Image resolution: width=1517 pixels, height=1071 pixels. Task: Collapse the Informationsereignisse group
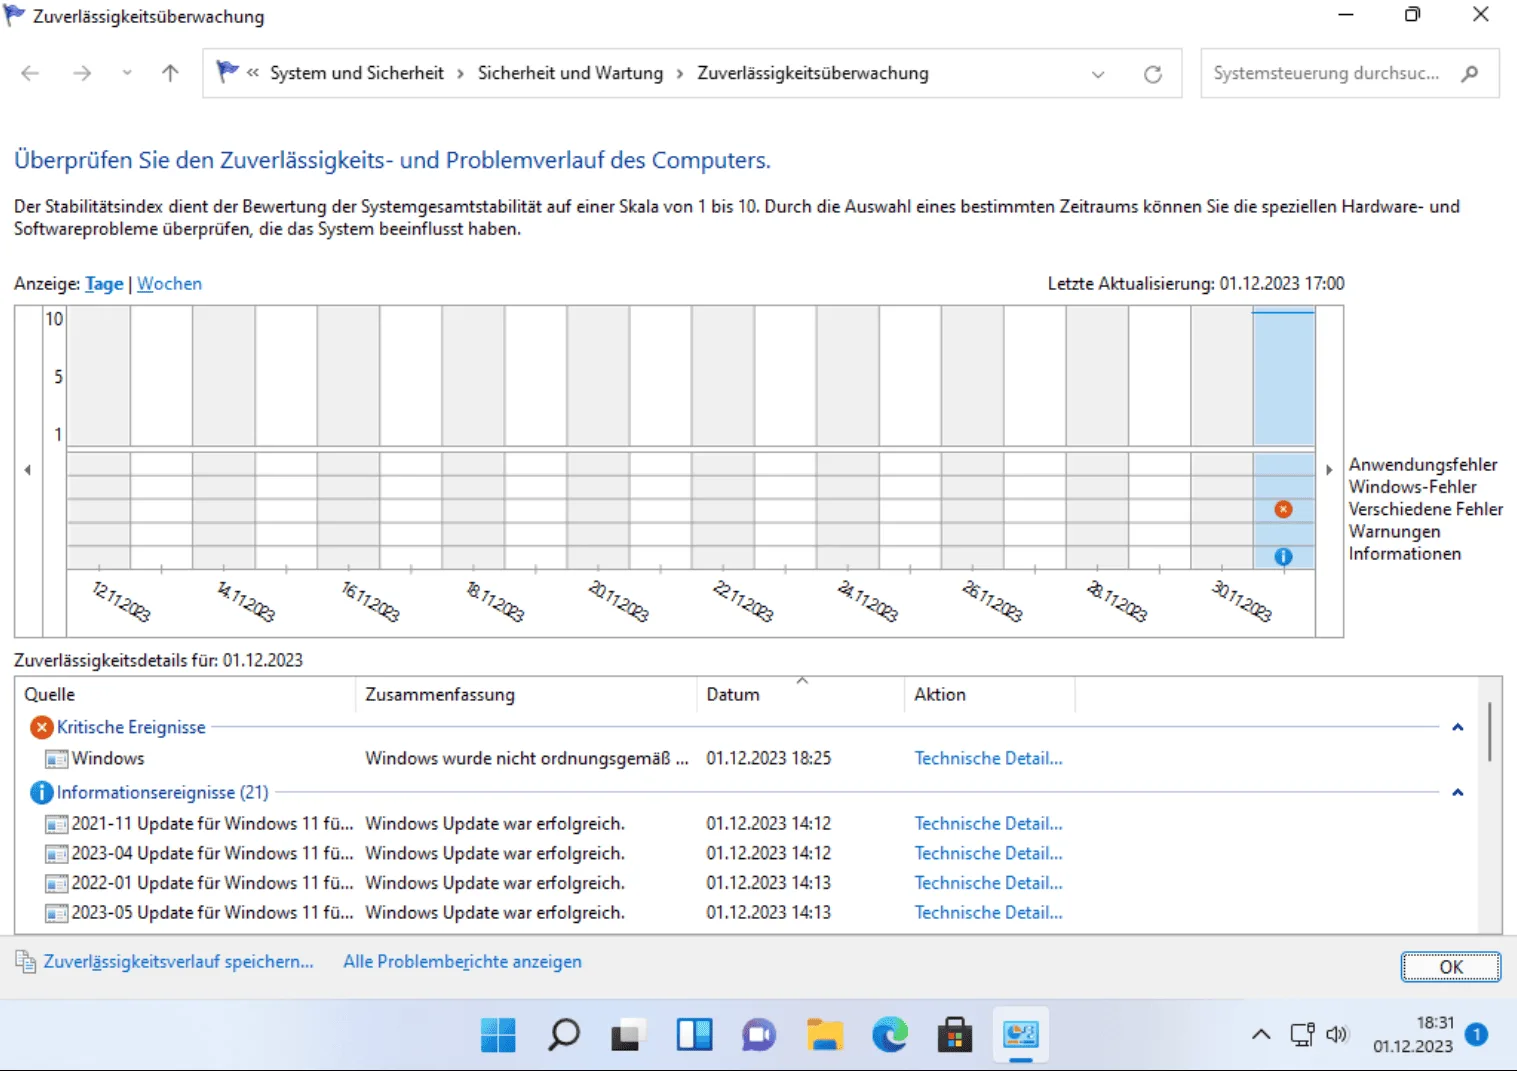point(1457,792)
